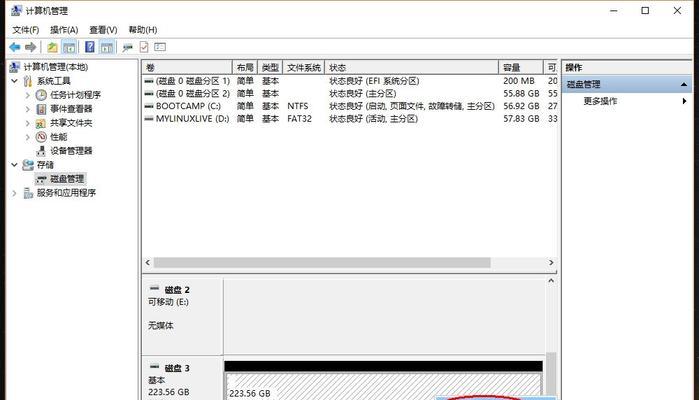Click the disk settings toolbar icon
Screen dimensions: 699x400
(127, 47)
